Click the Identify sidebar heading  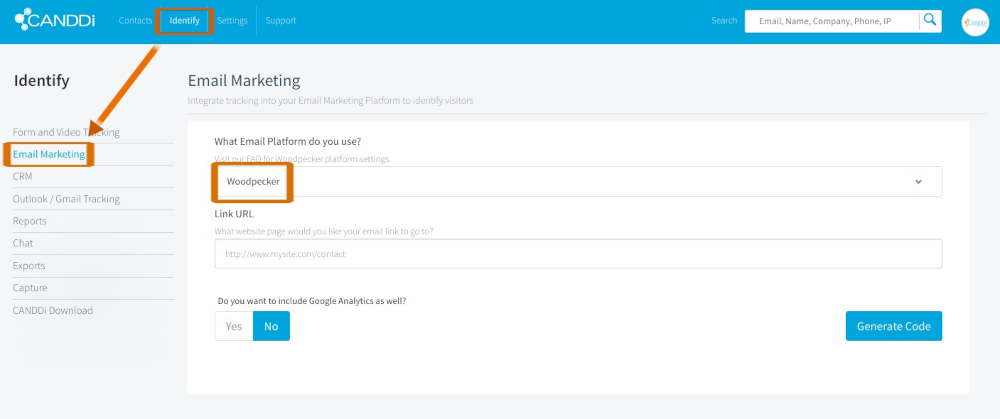41,80
